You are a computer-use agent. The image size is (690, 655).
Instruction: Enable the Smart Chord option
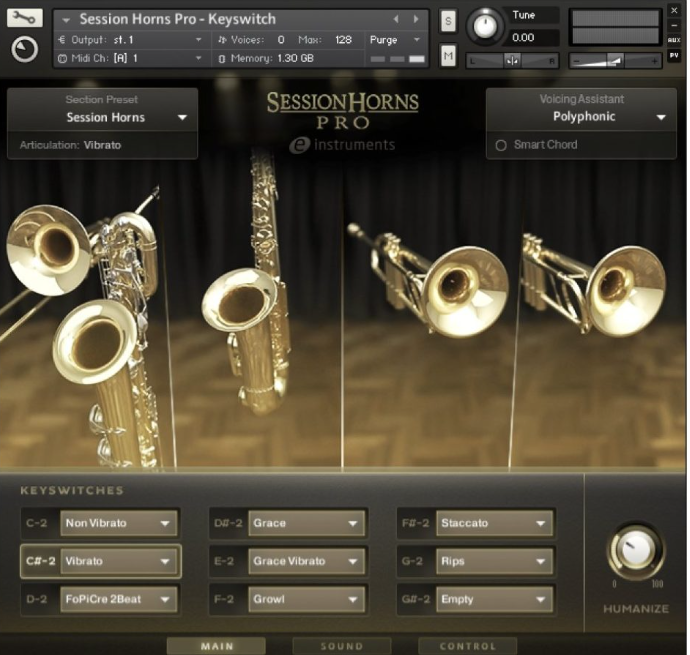[501, 145]
